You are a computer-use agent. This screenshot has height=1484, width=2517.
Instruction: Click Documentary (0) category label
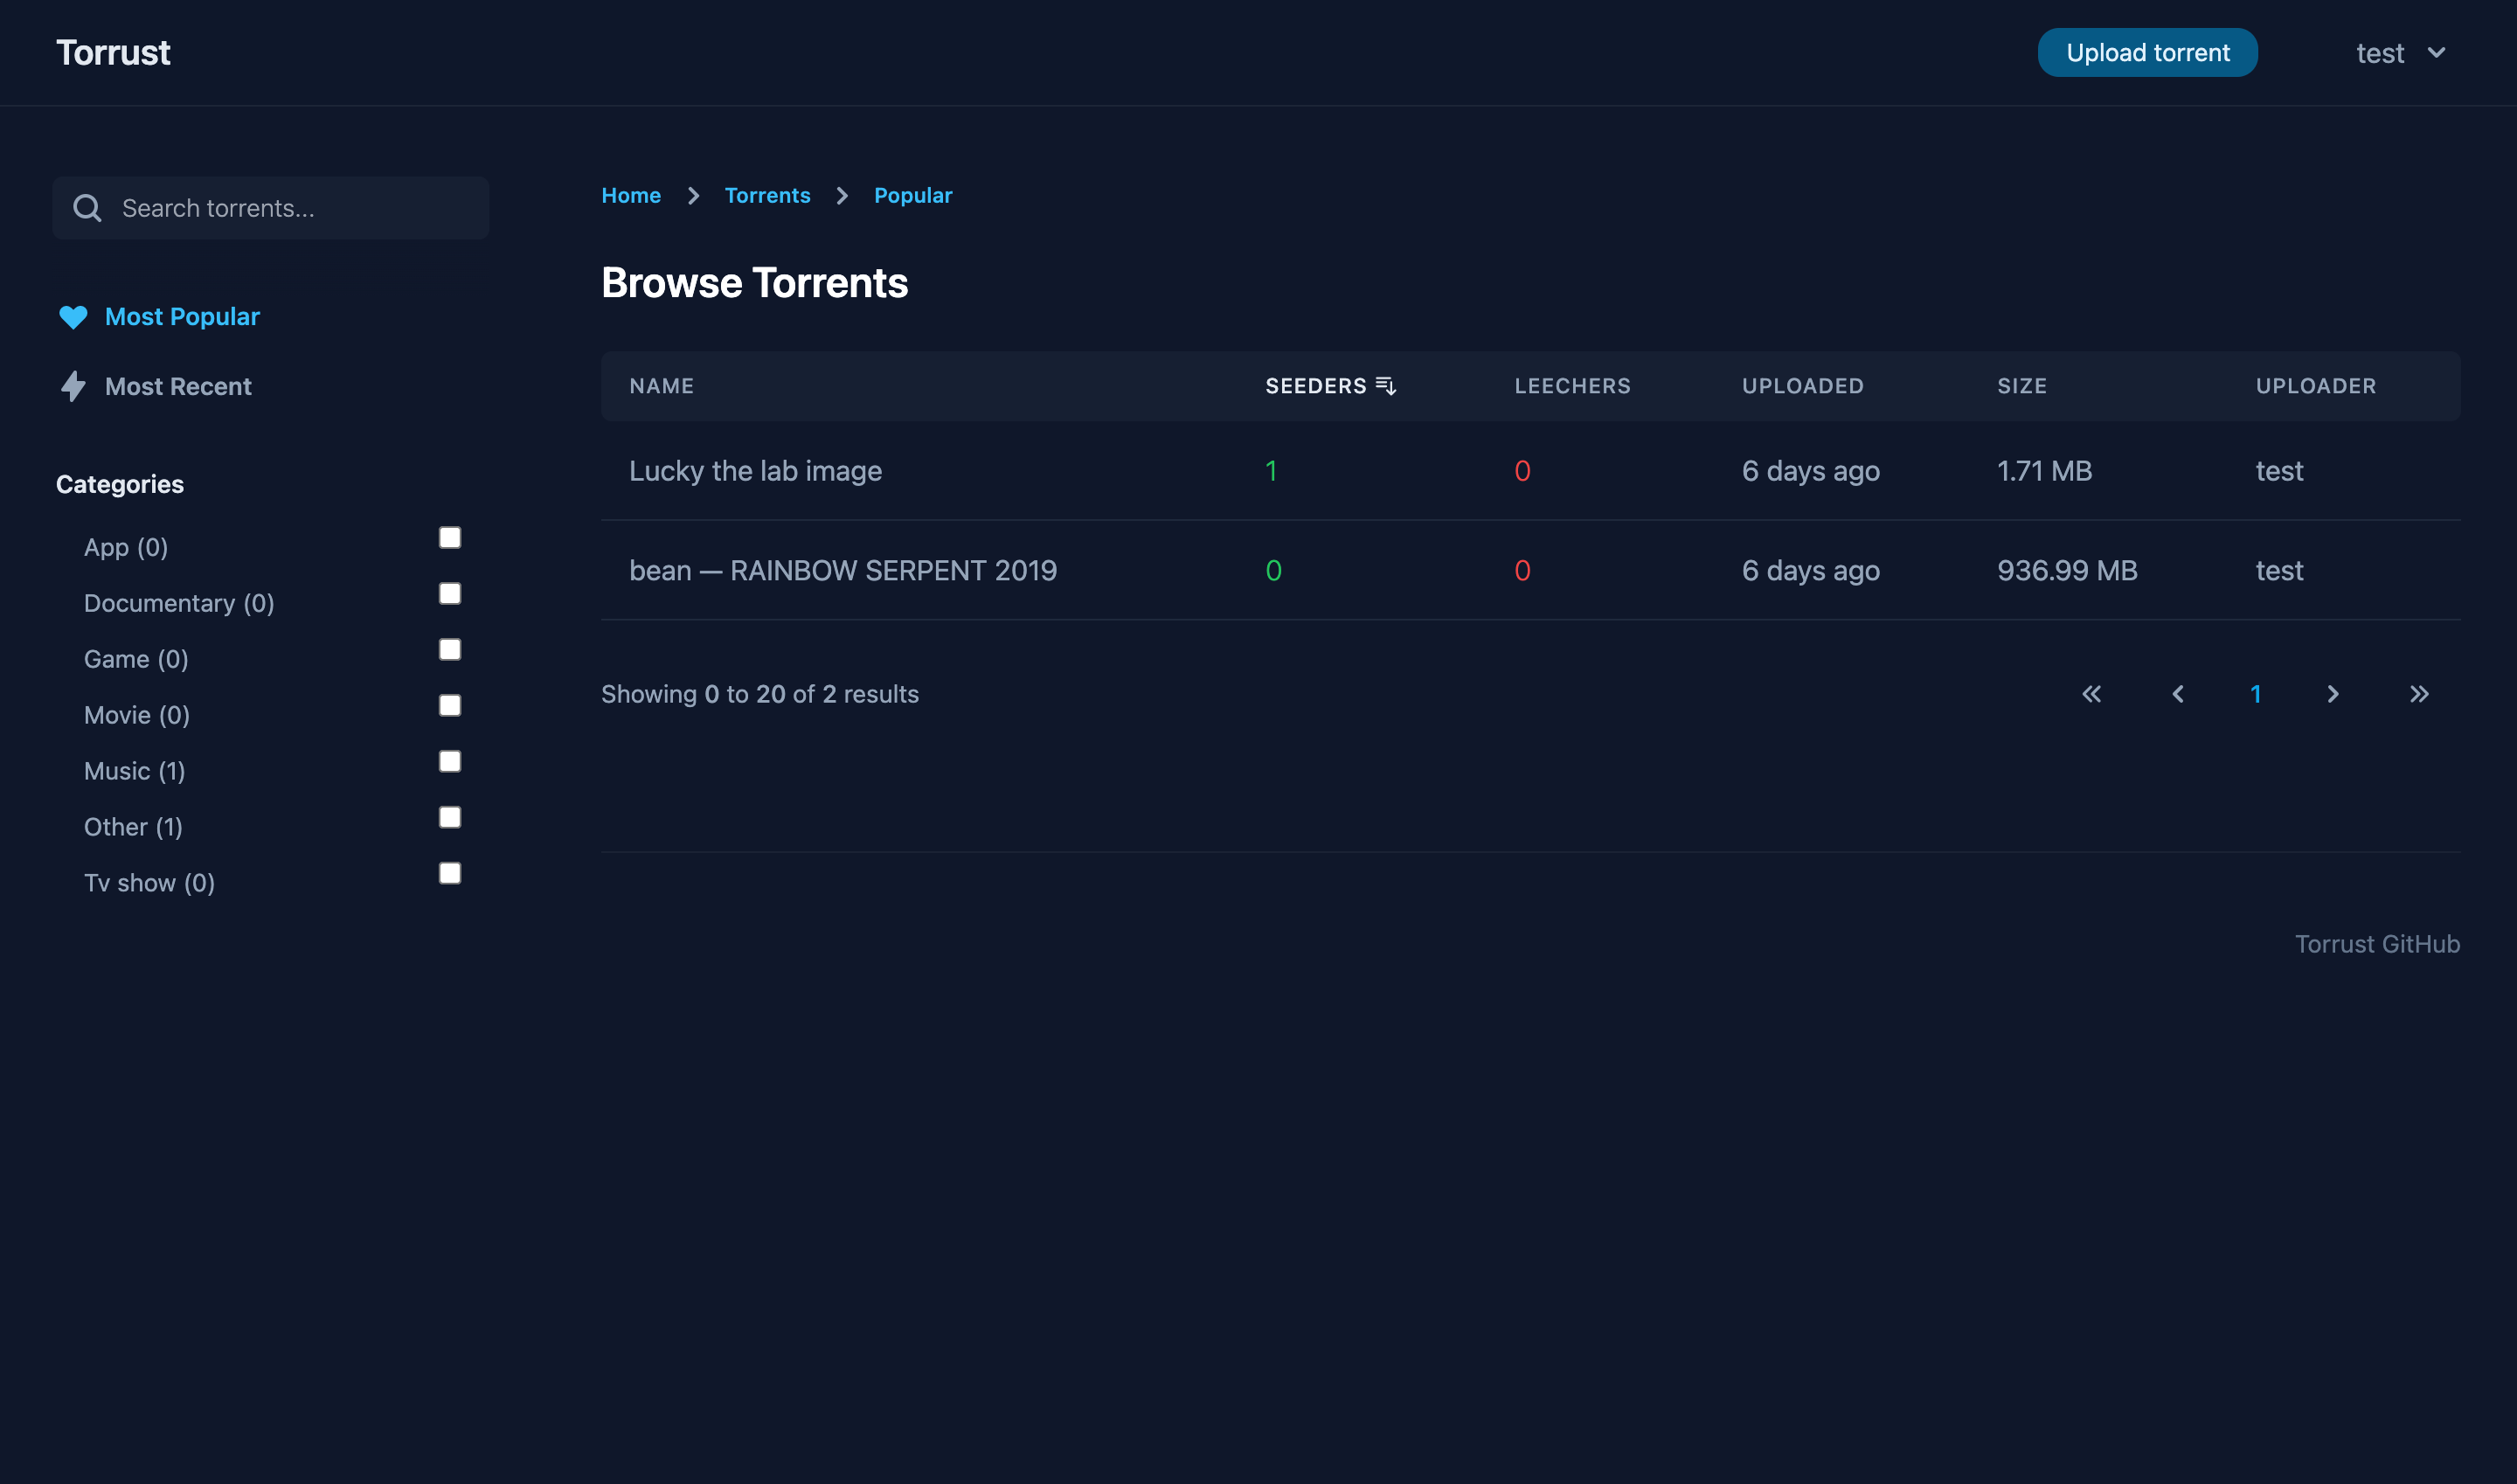click(179, 603)
